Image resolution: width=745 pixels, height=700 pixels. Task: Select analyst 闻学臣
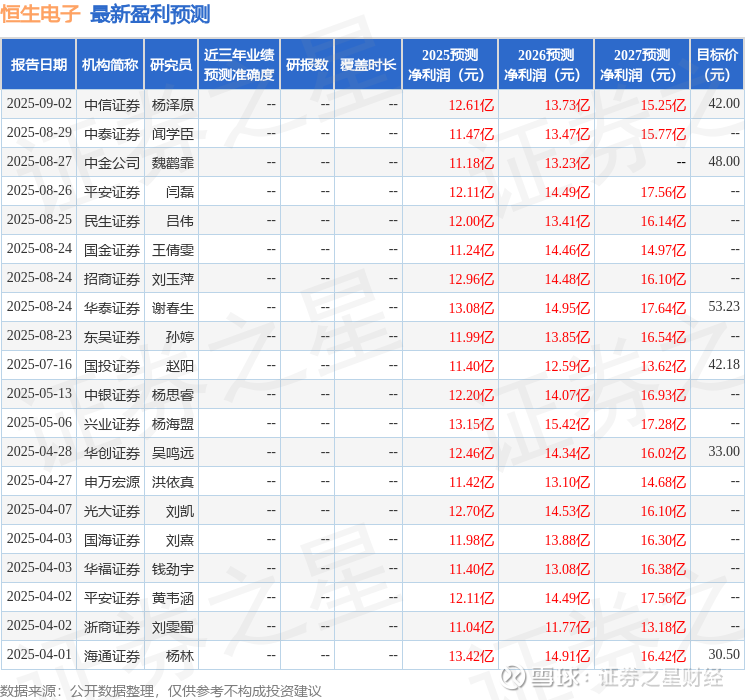(172, 134)
